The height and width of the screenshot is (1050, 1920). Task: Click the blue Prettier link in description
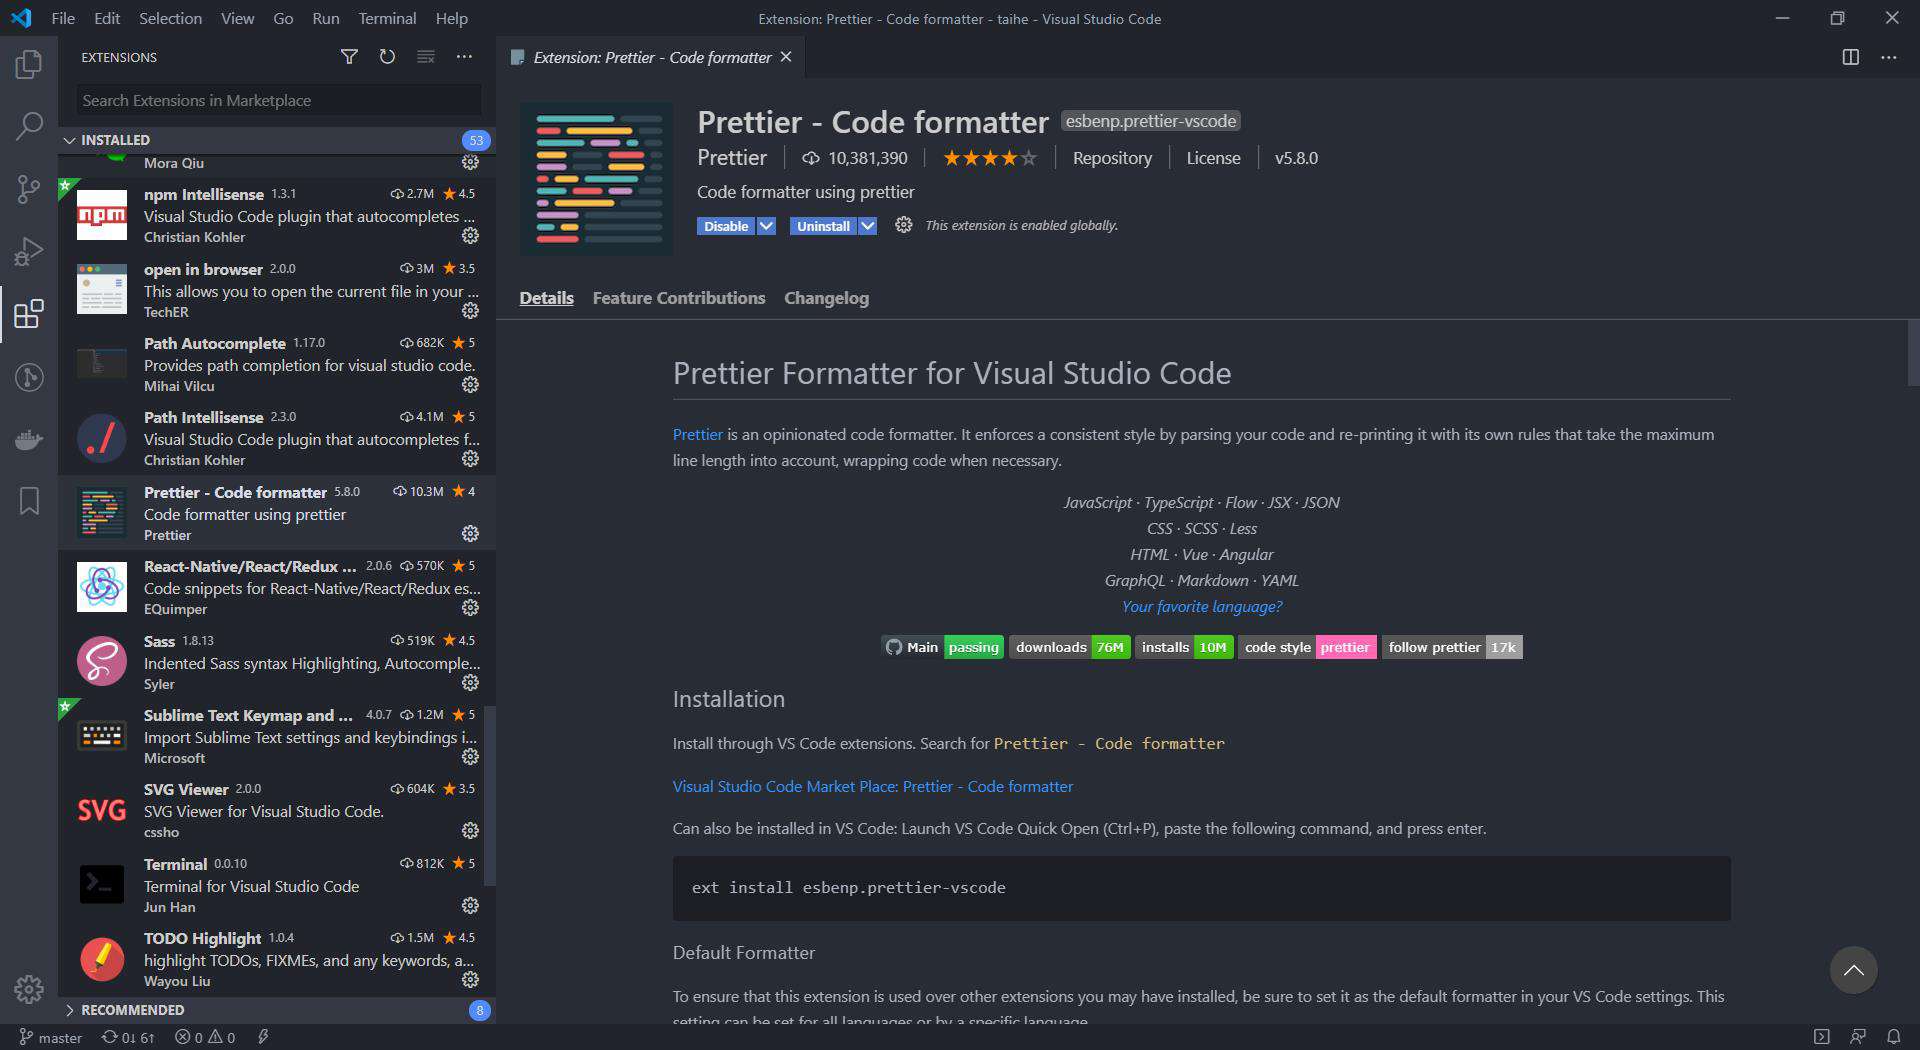[x=697, y=434]
